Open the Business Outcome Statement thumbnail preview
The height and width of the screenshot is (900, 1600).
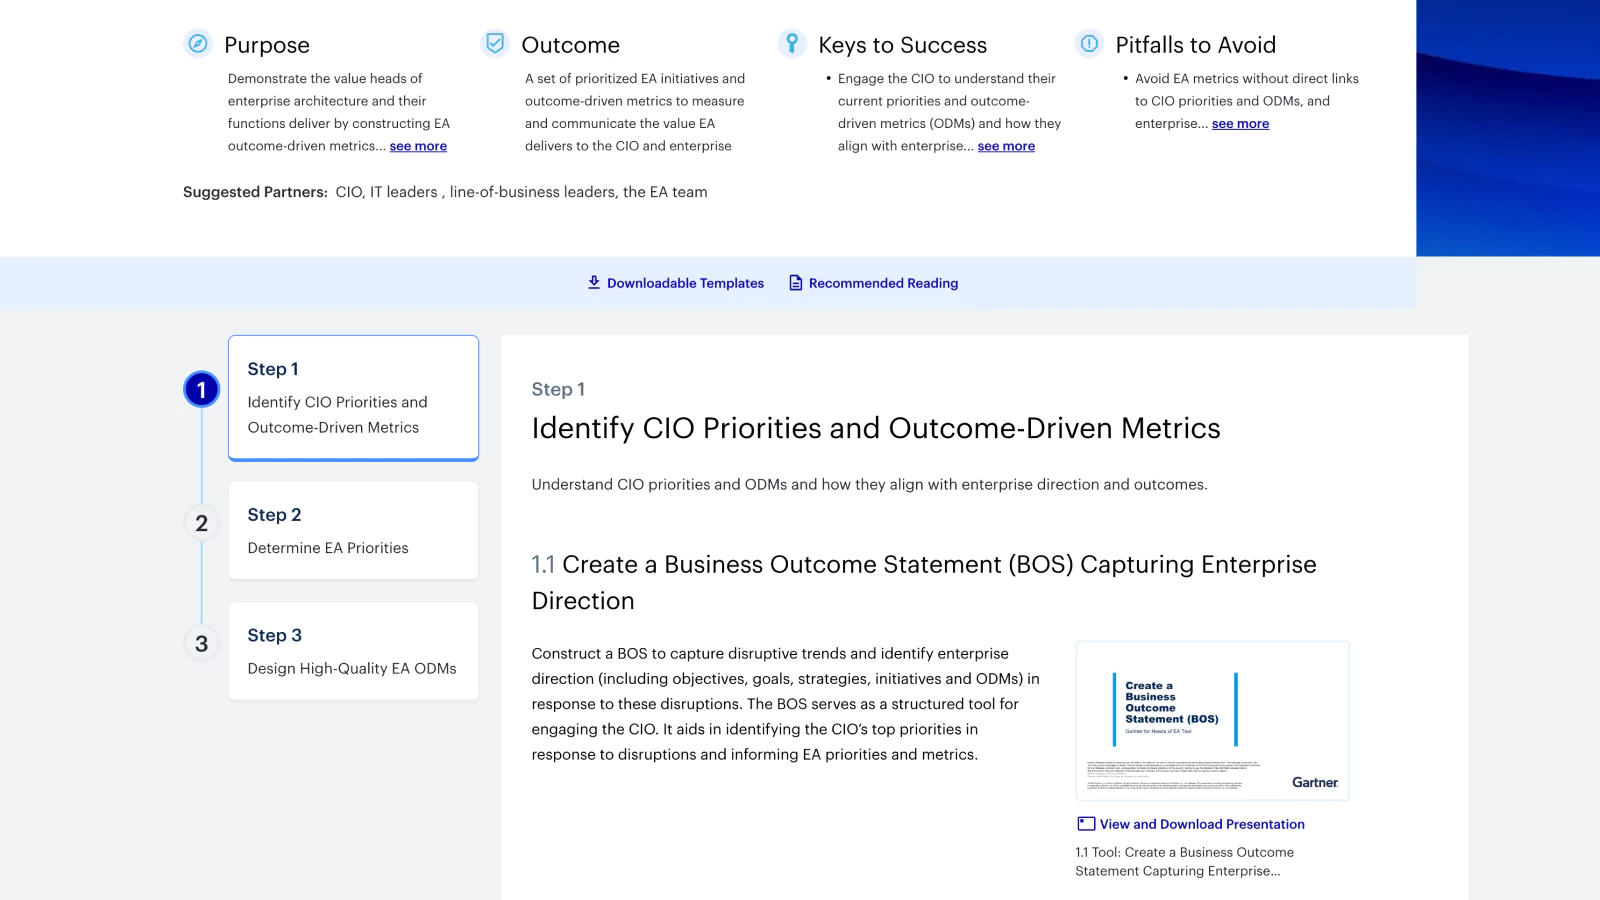[1212, 720]
